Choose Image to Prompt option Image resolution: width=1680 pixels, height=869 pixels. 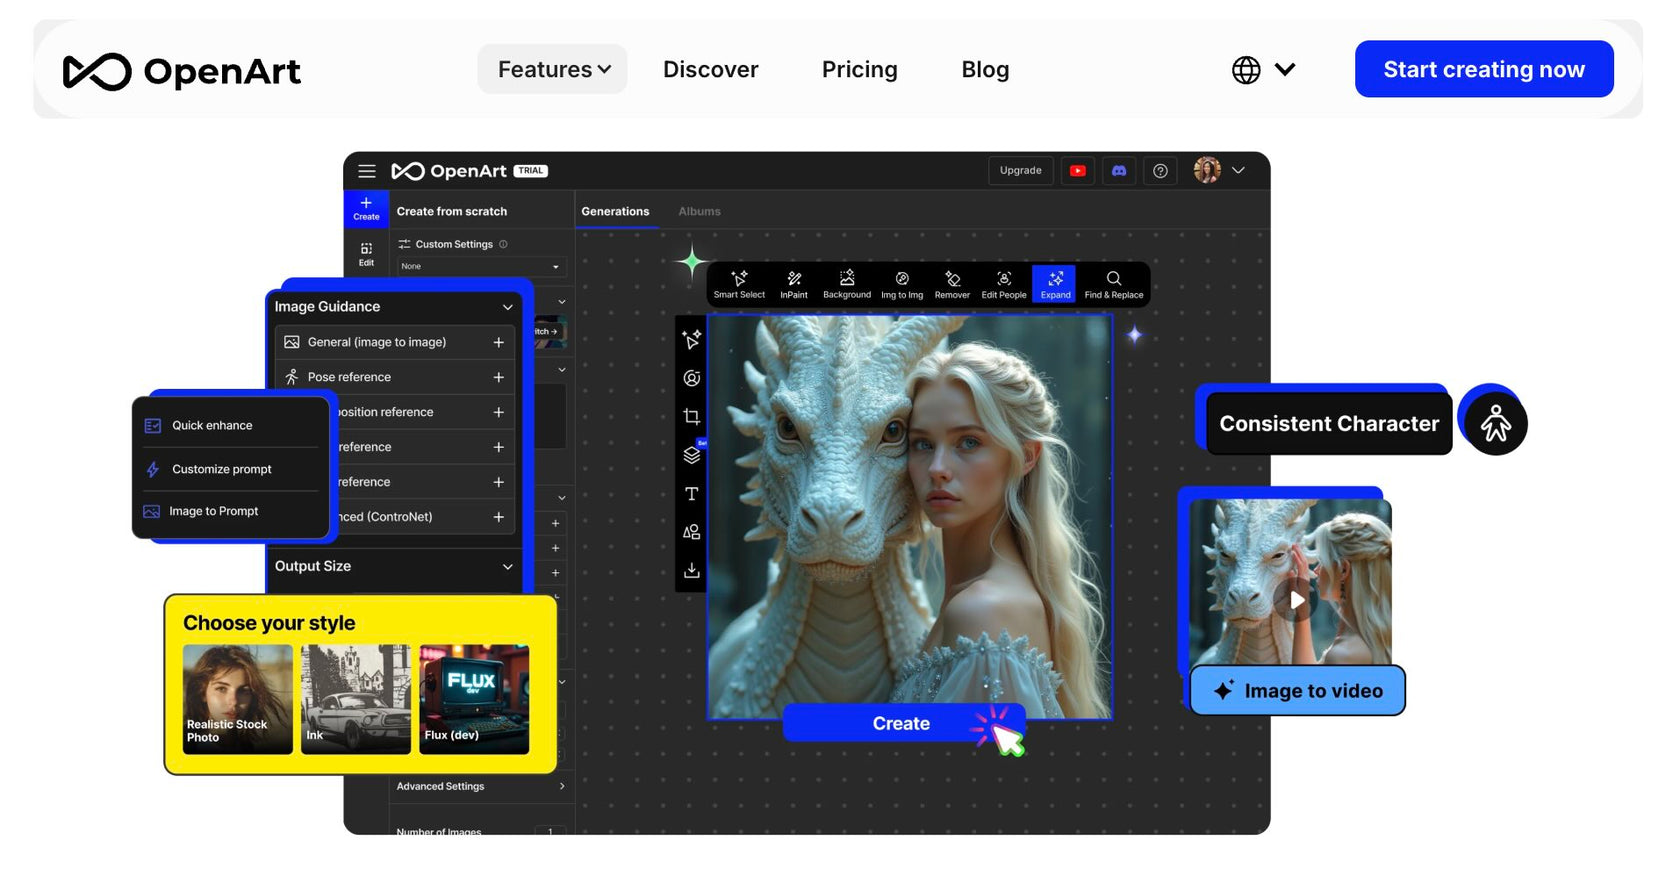pyautogui.click(x=230, y=511)
